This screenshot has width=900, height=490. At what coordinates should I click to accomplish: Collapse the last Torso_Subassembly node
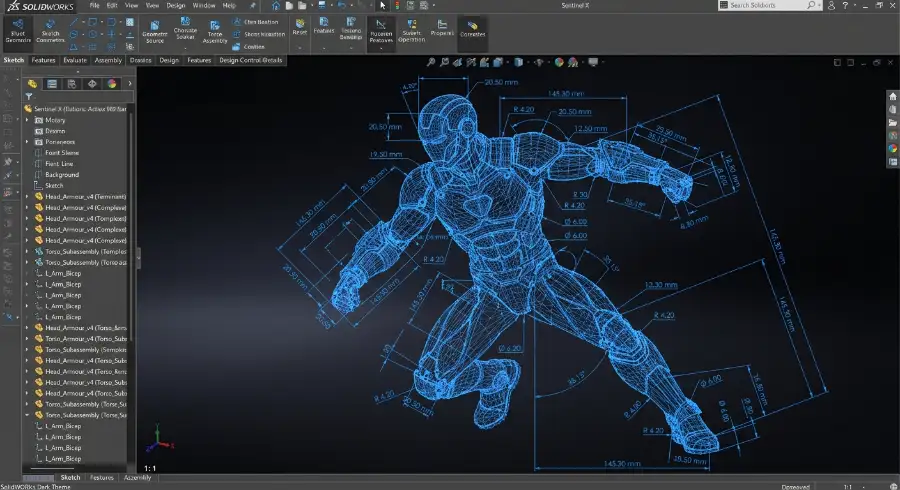coord(27,415)
